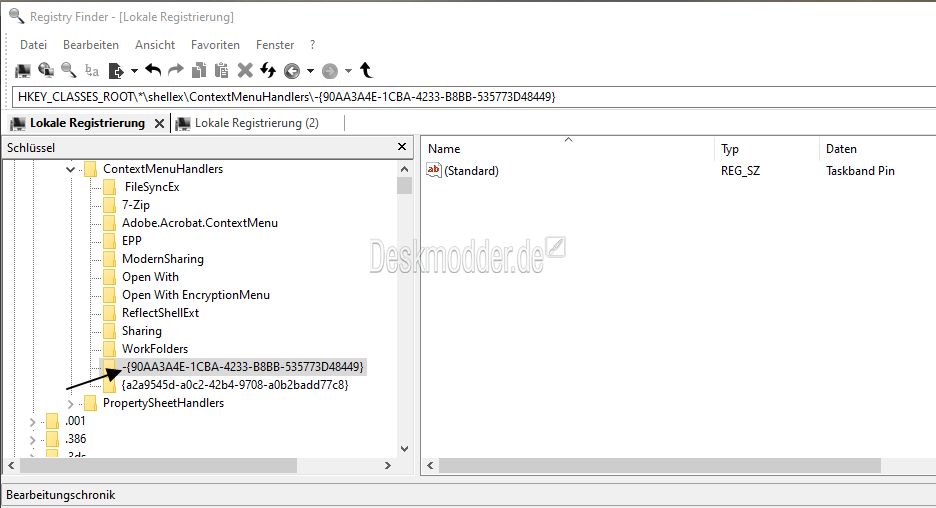Open the Ansicht menu
The height and width of the screenshot is (508, 936).
point(155,45)
